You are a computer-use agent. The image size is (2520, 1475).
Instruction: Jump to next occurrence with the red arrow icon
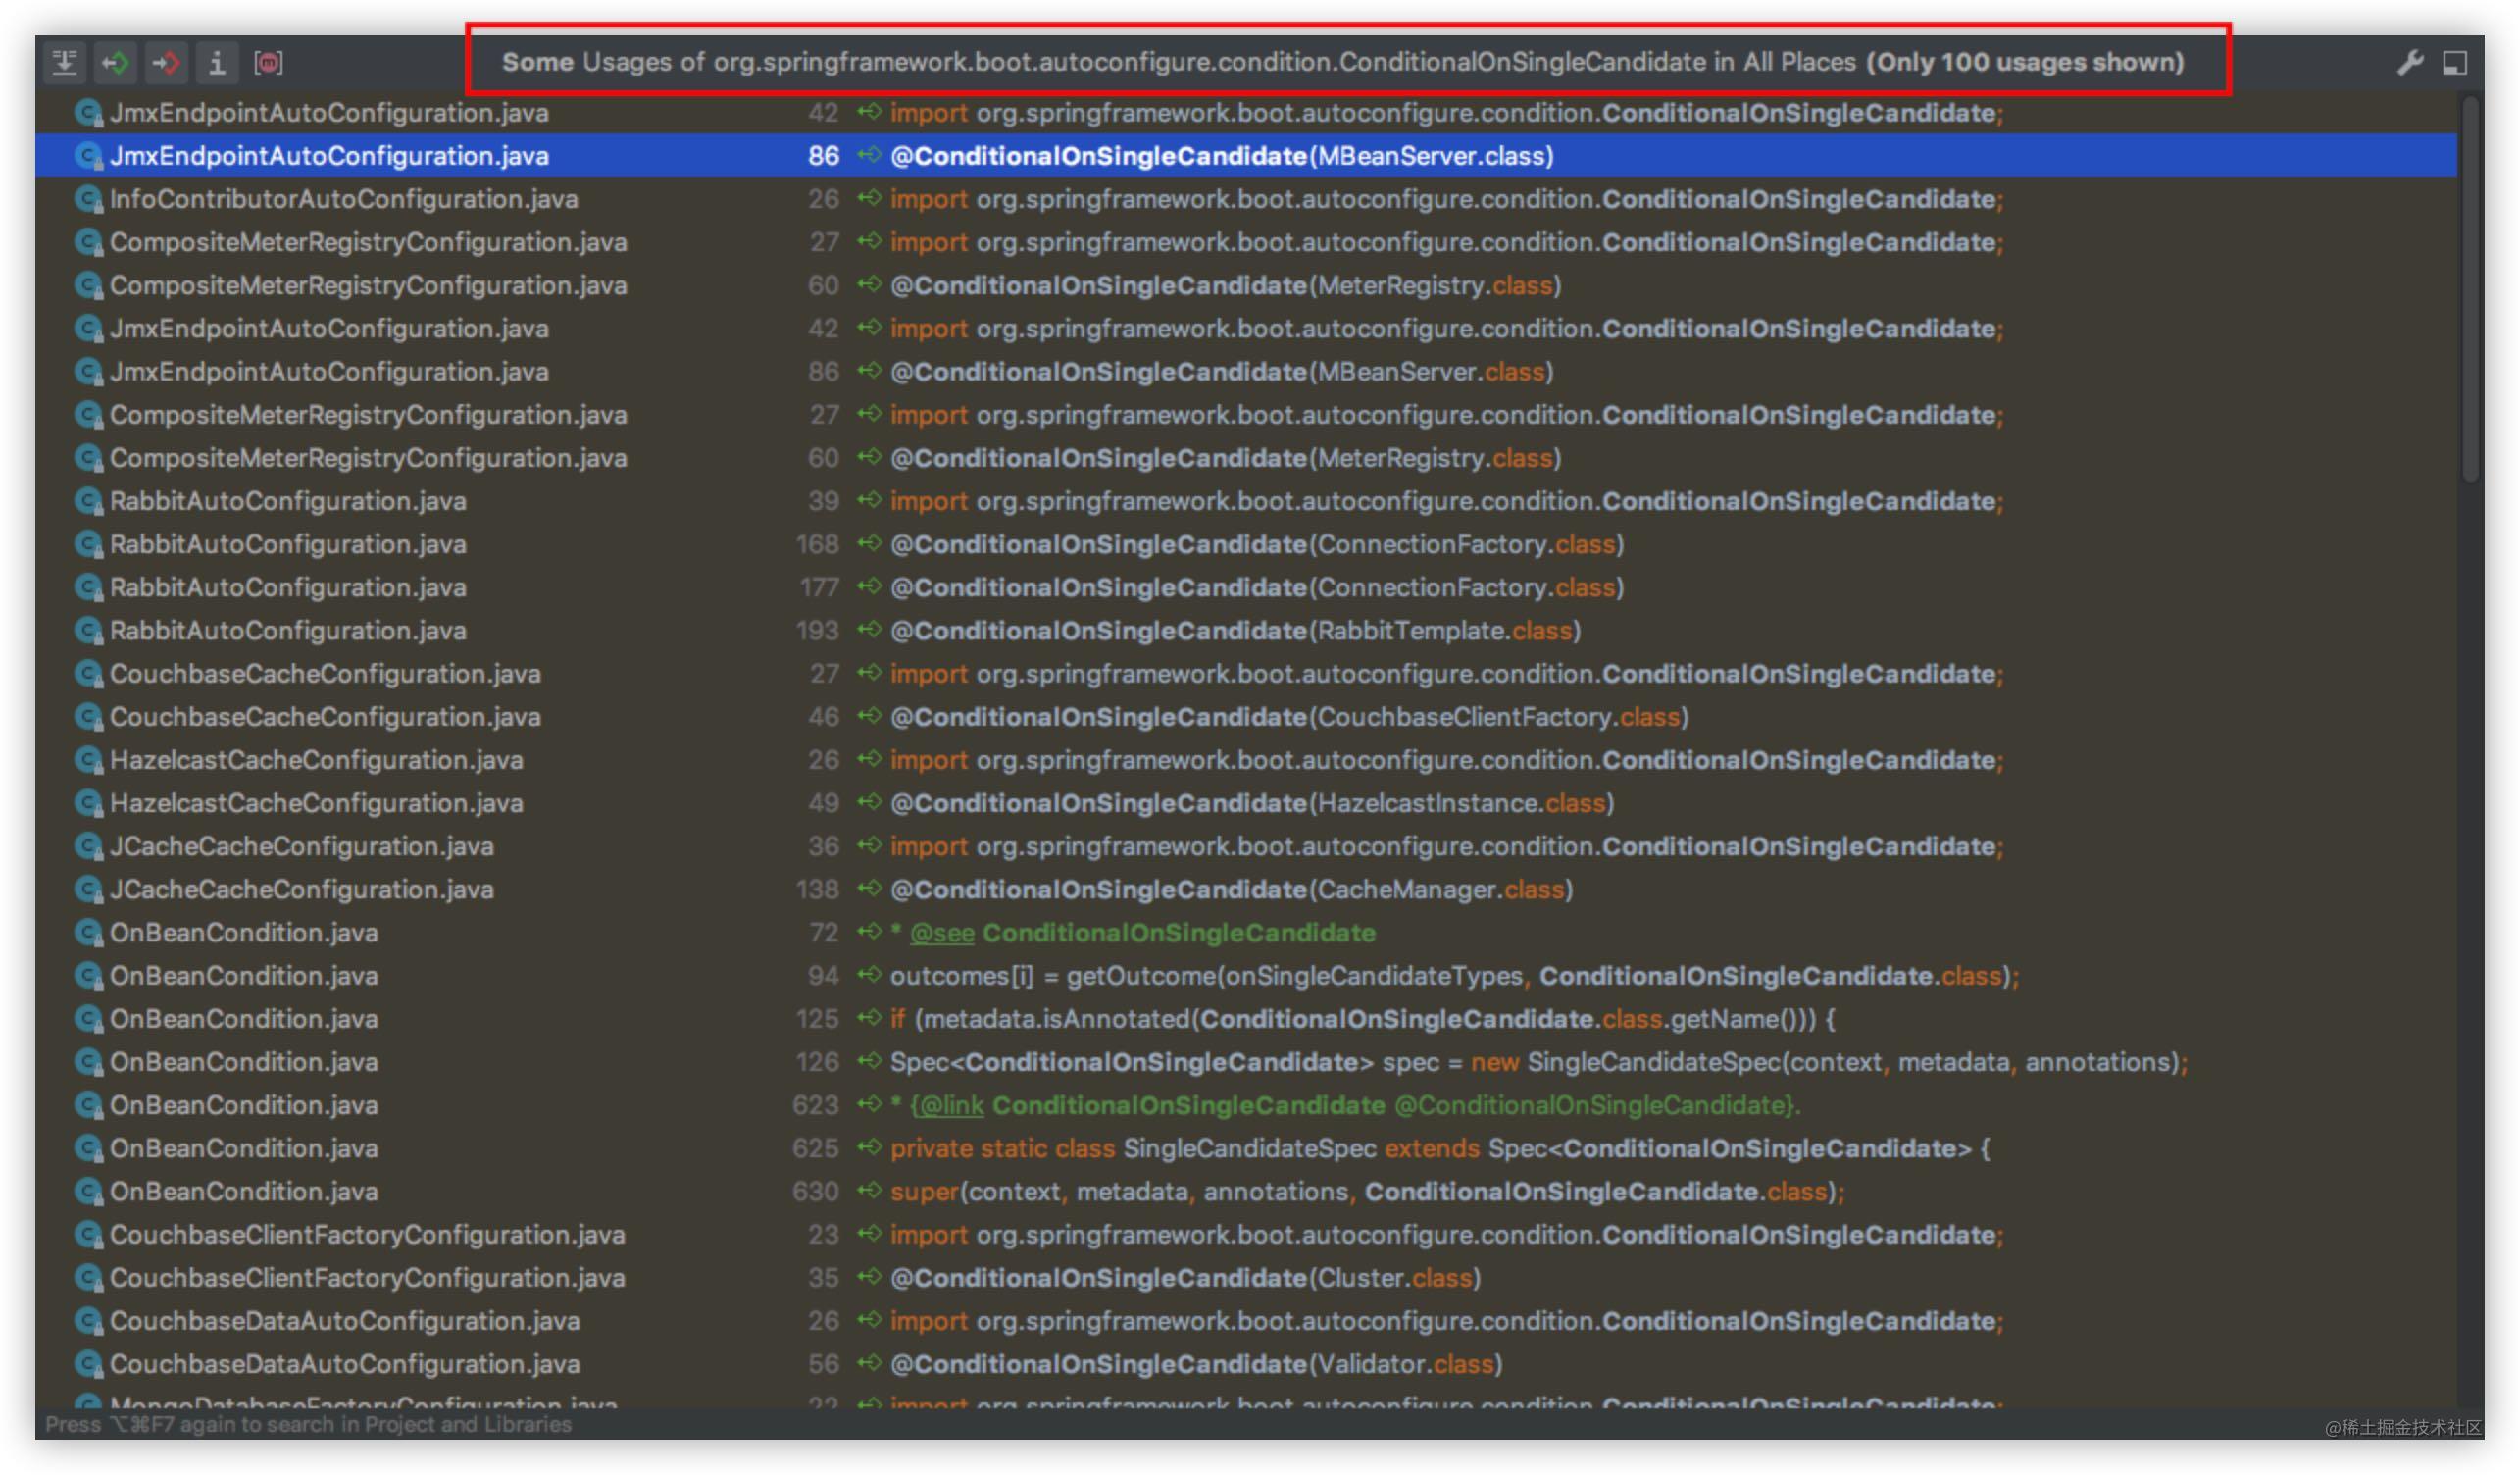pyautogui.click(x=168, y=62)
